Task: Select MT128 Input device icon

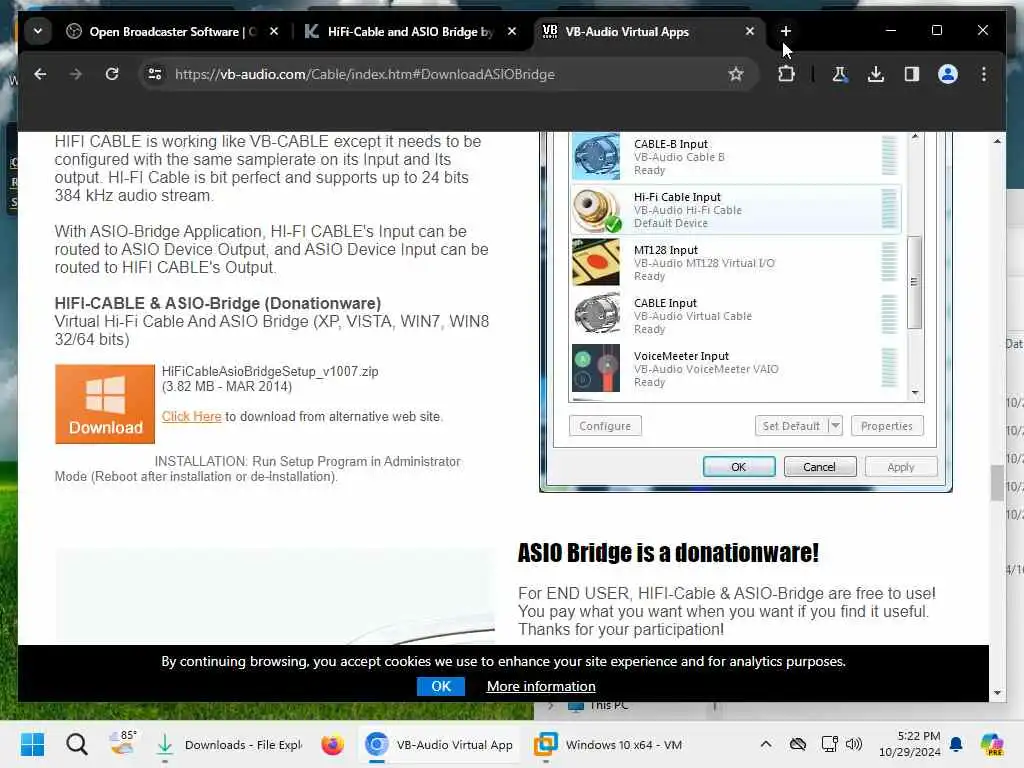Action: point(596,263)
